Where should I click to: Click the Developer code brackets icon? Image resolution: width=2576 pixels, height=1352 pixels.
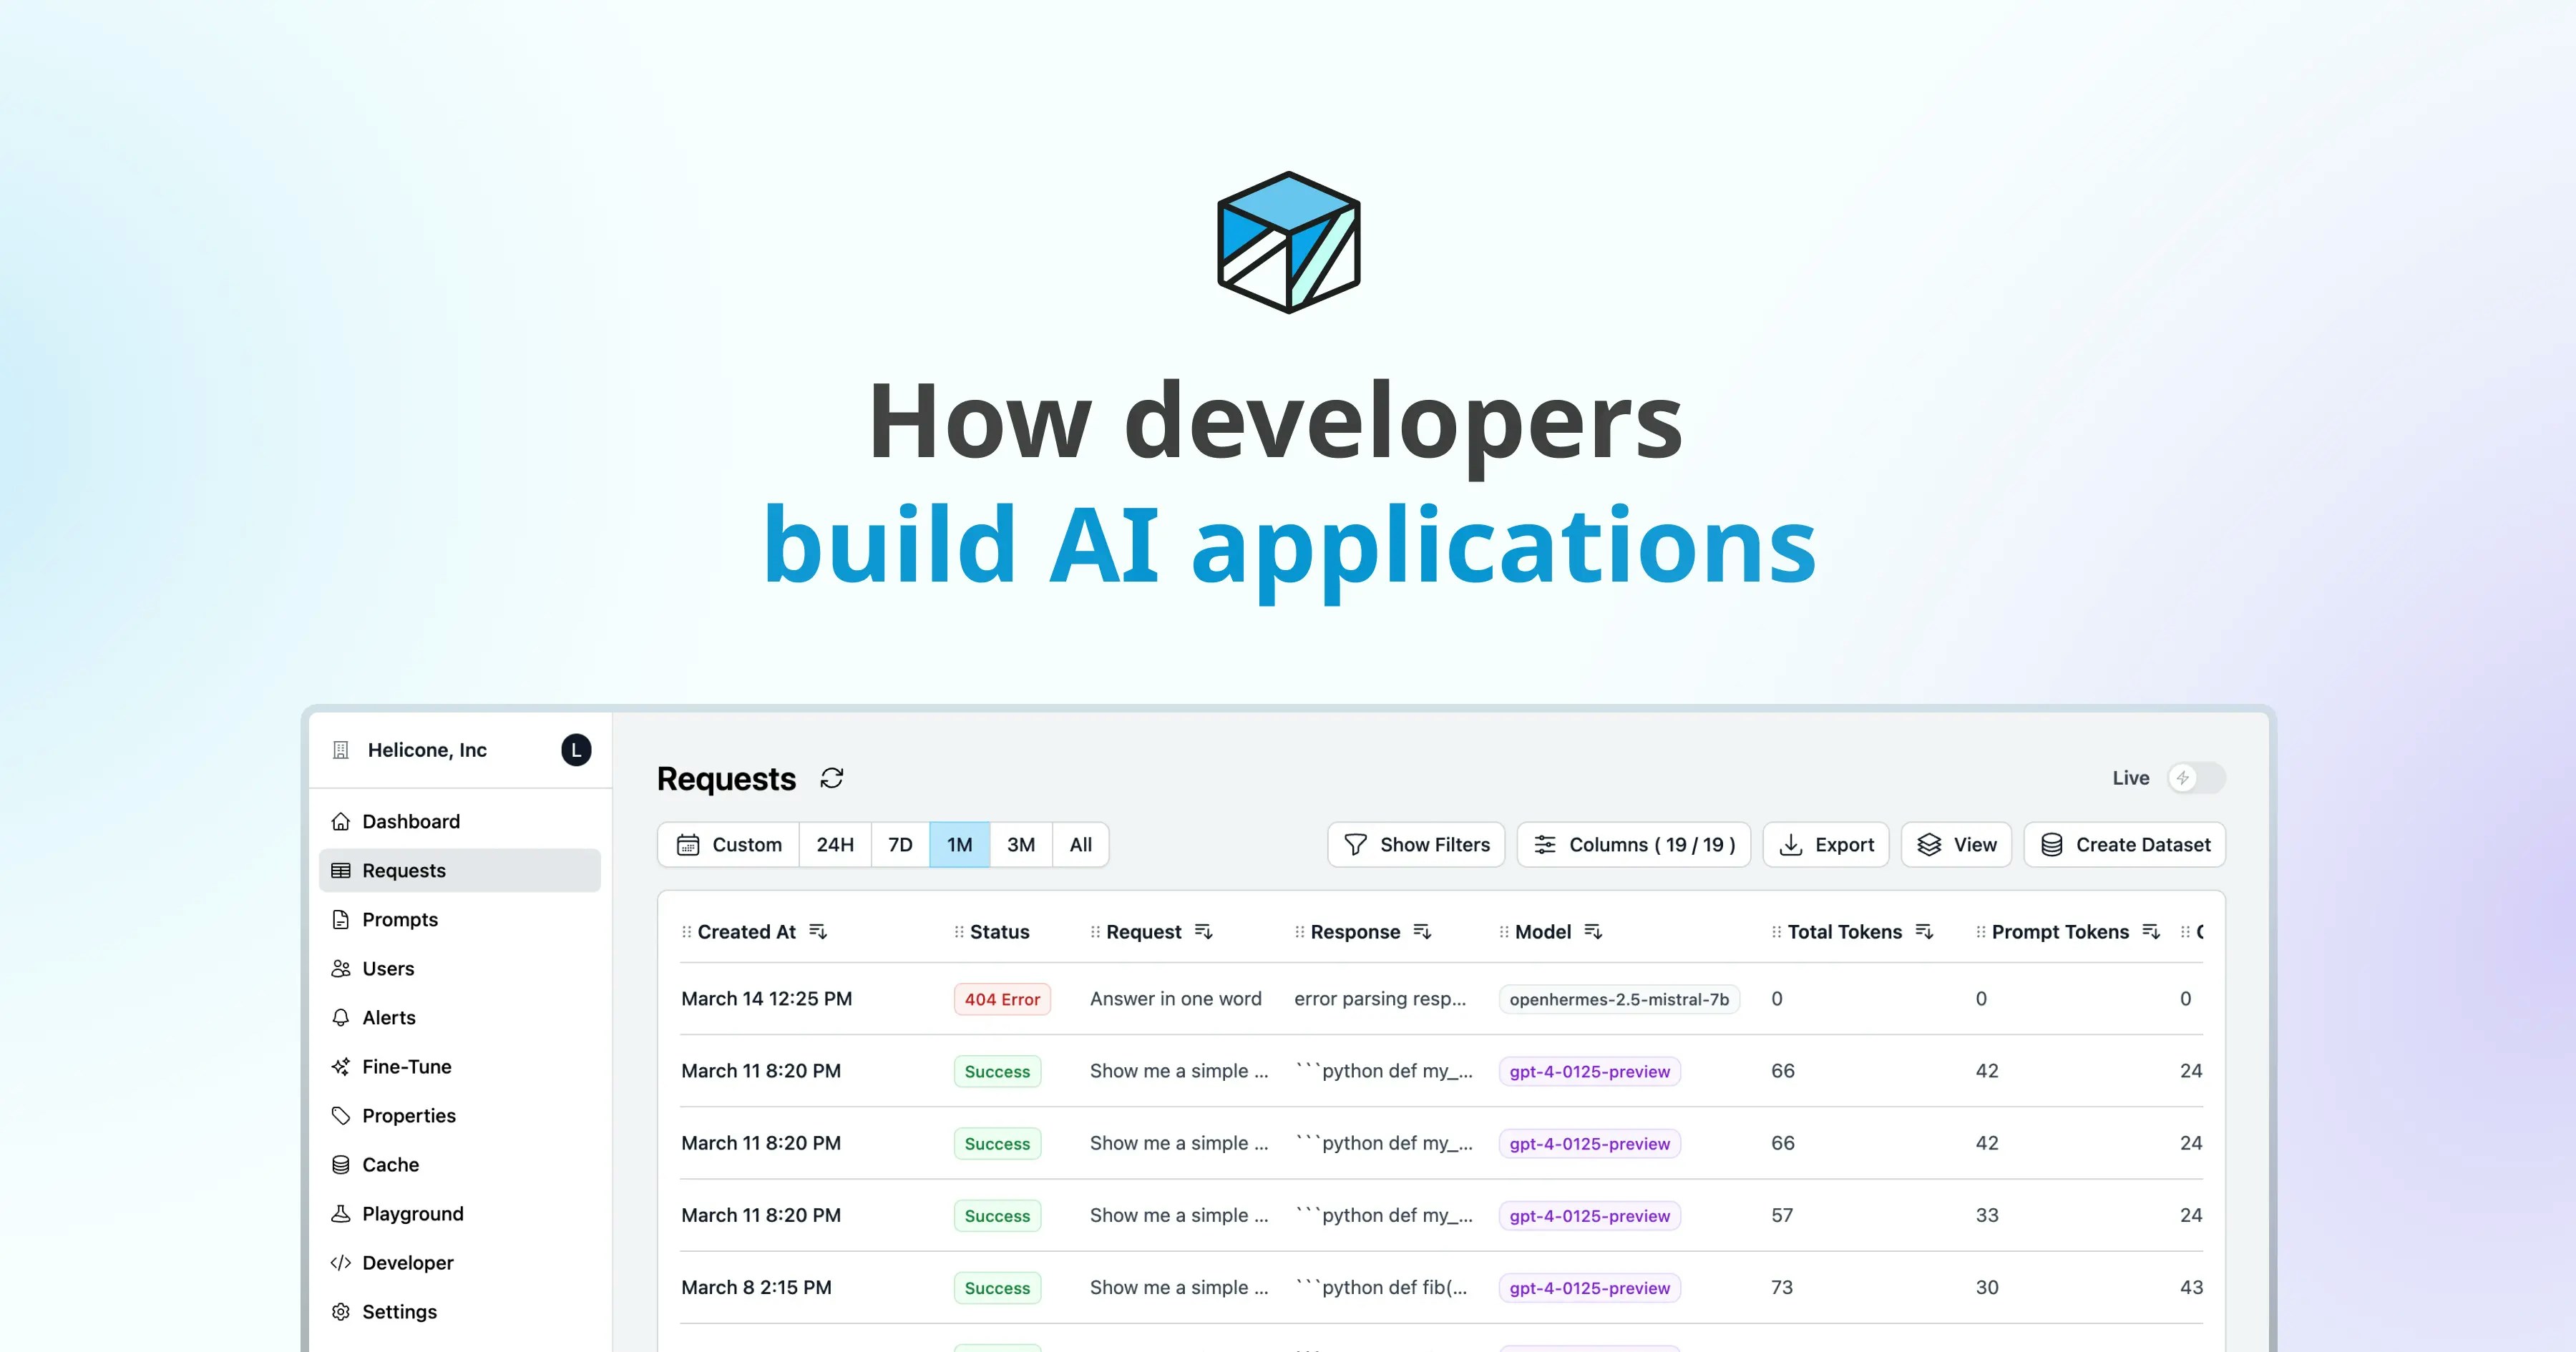tap(341, 1262)
